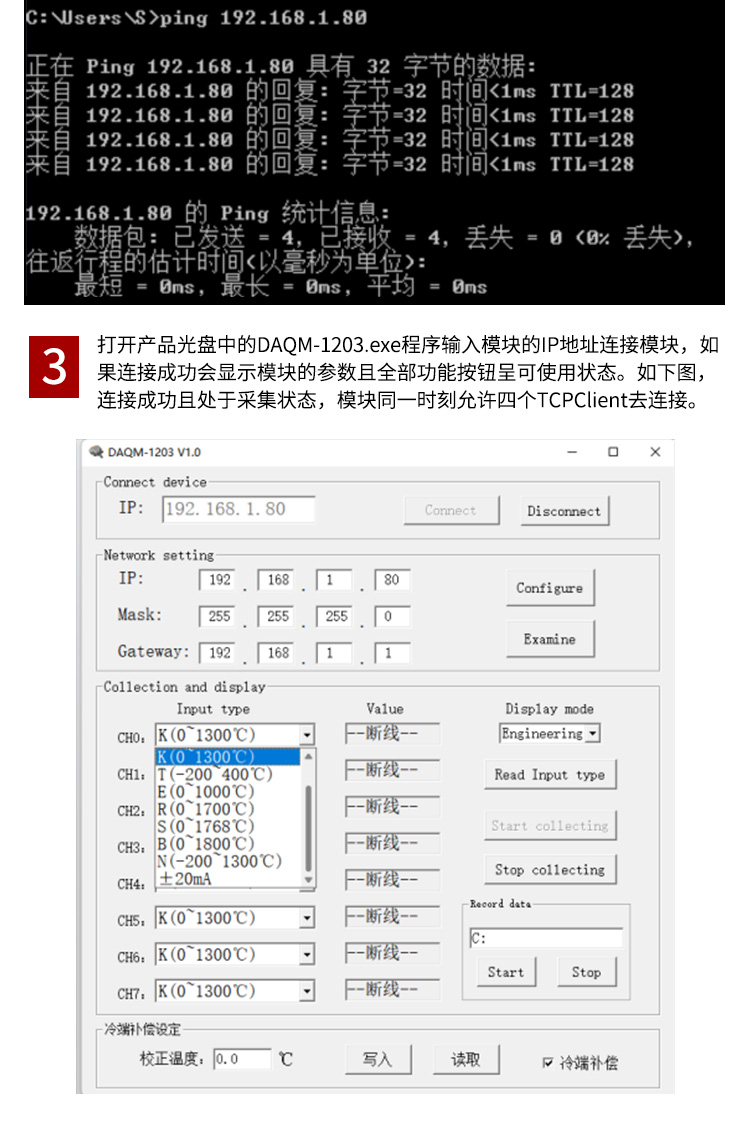Click the dropdown list scroll-up arrow
The height and width of the screenshot is (1147, 750).
coord(308,756)
